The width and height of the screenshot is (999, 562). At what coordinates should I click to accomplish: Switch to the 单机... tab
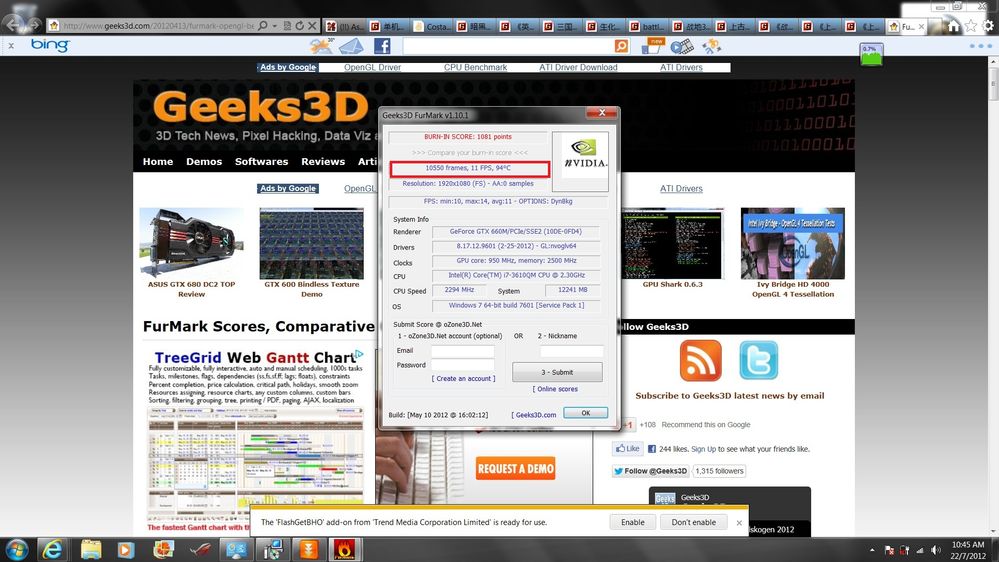[x=388, y=26]
